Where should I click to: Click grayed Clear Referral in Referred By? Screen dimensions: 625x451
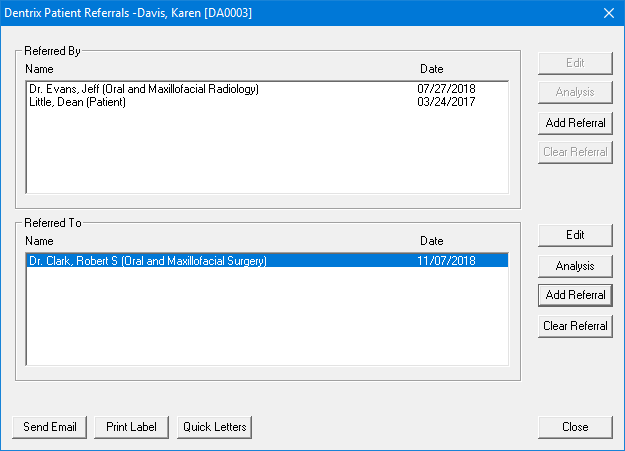tap(575, 152)
